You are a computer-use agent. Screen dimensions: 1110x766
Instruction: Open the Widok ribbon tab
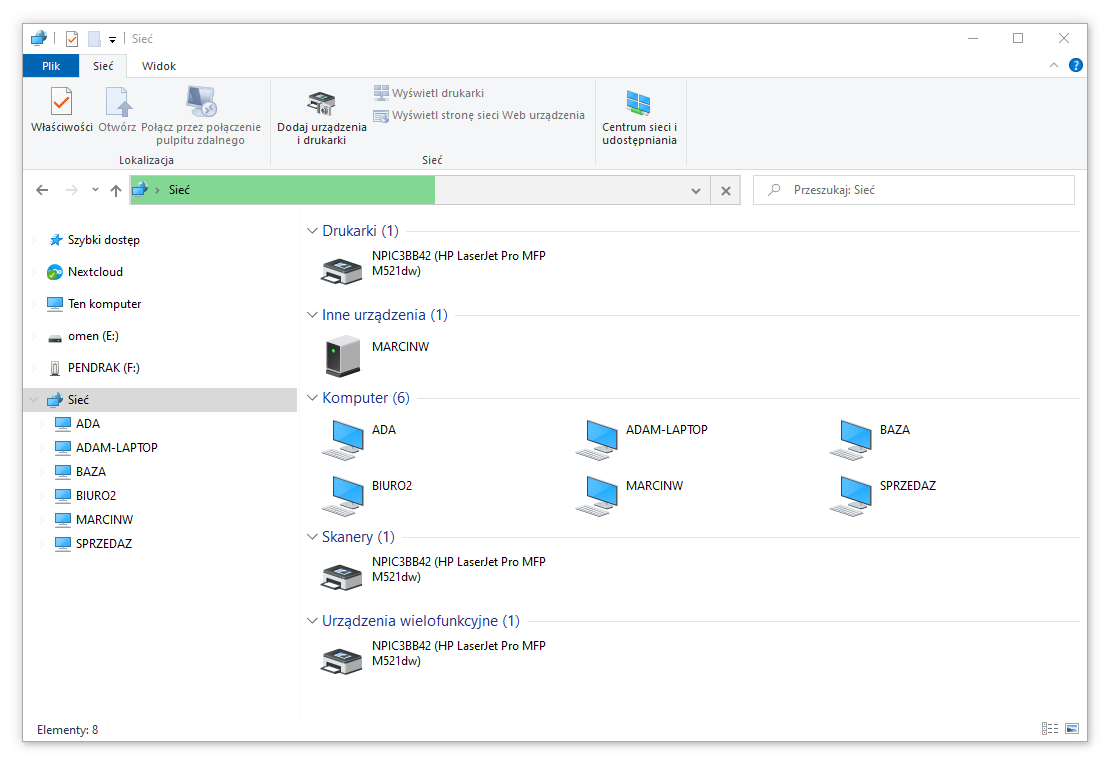(x=159, y=66)
